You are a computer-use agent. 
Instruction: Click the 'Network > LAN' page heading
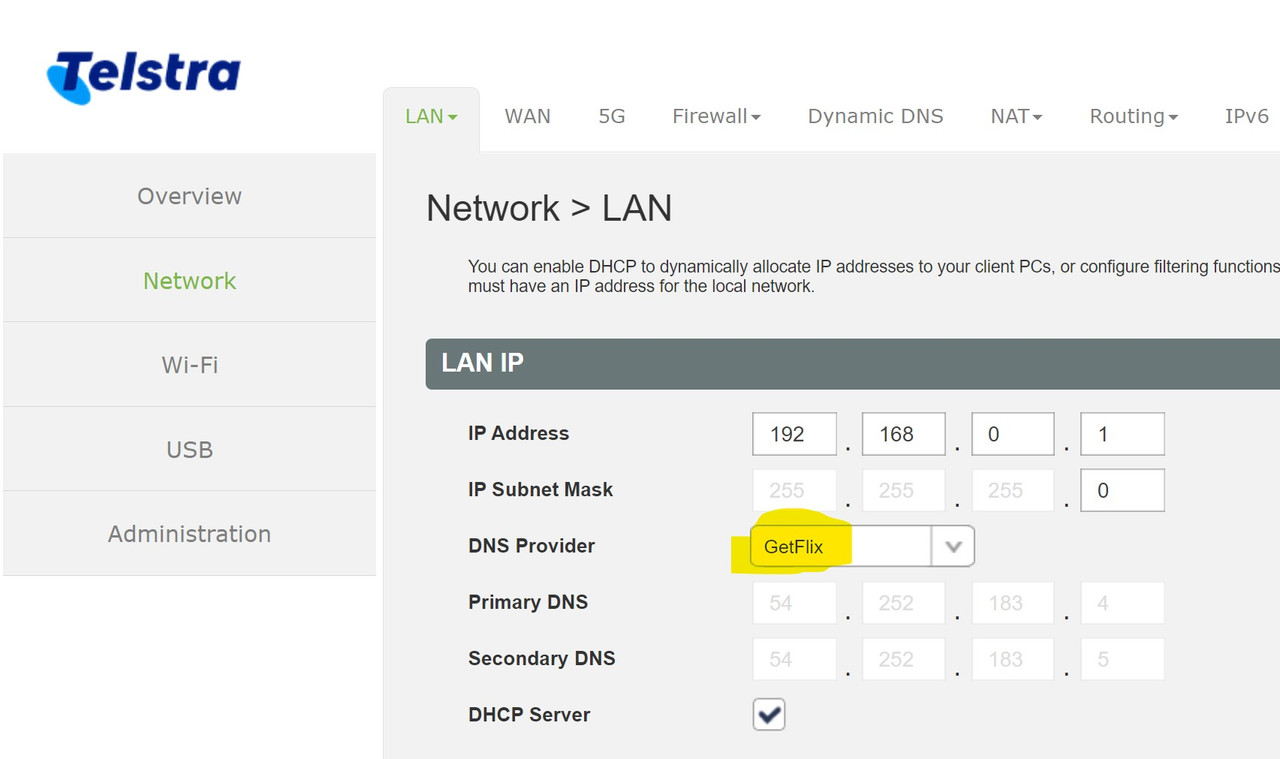pos(549,208)
